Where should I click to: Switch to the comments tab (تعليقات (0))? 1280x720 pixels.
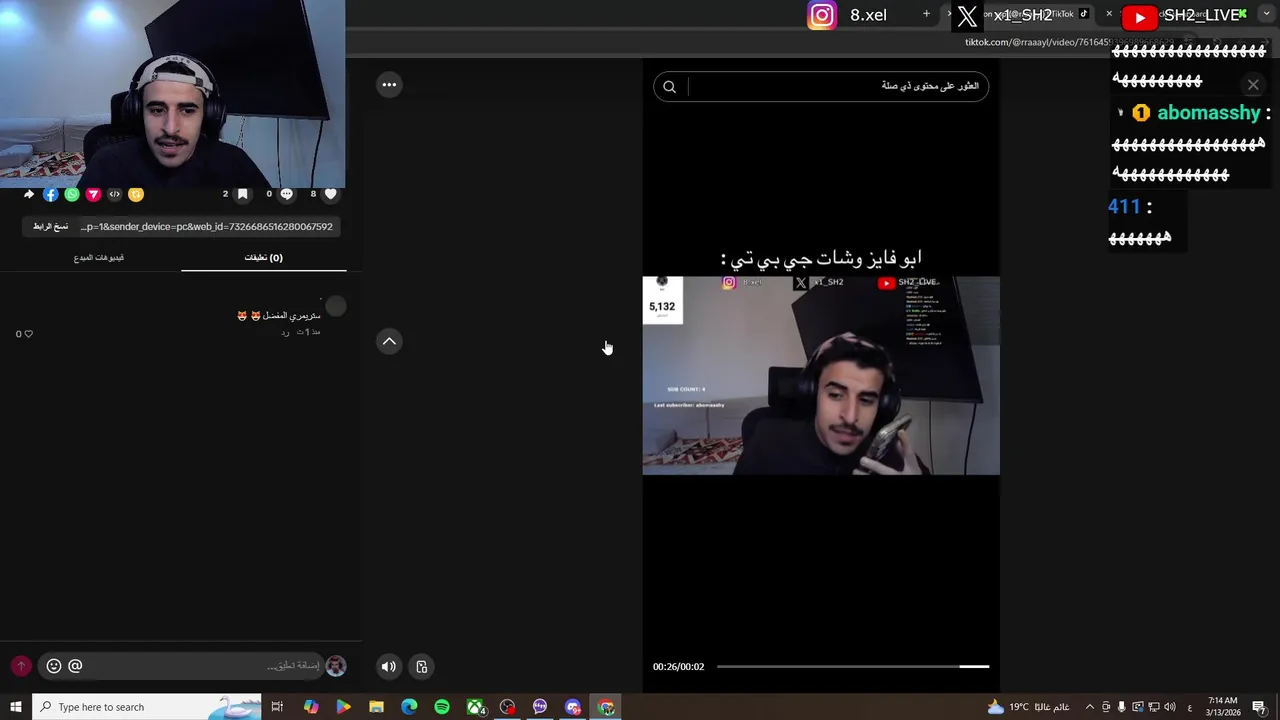point(264,258)
